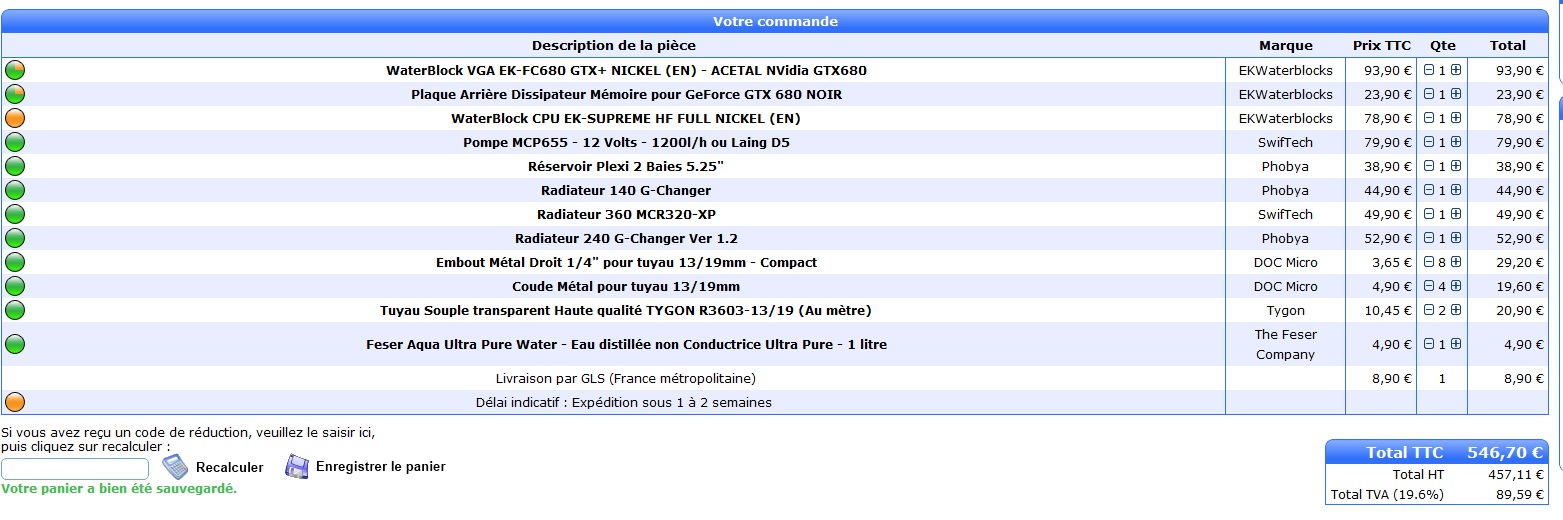Click the Prix TTC column header
1563x520 pixels.
click(1381, 45)
